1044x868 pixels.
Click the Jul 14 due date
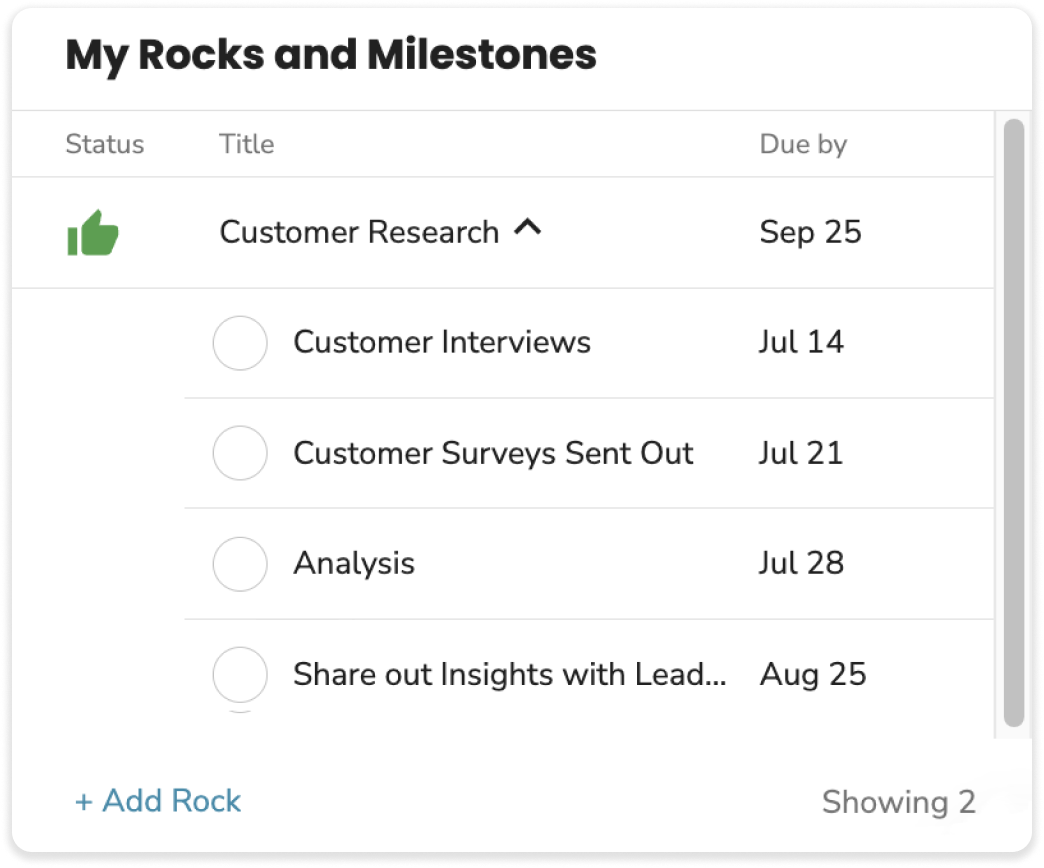coord(801,343)
